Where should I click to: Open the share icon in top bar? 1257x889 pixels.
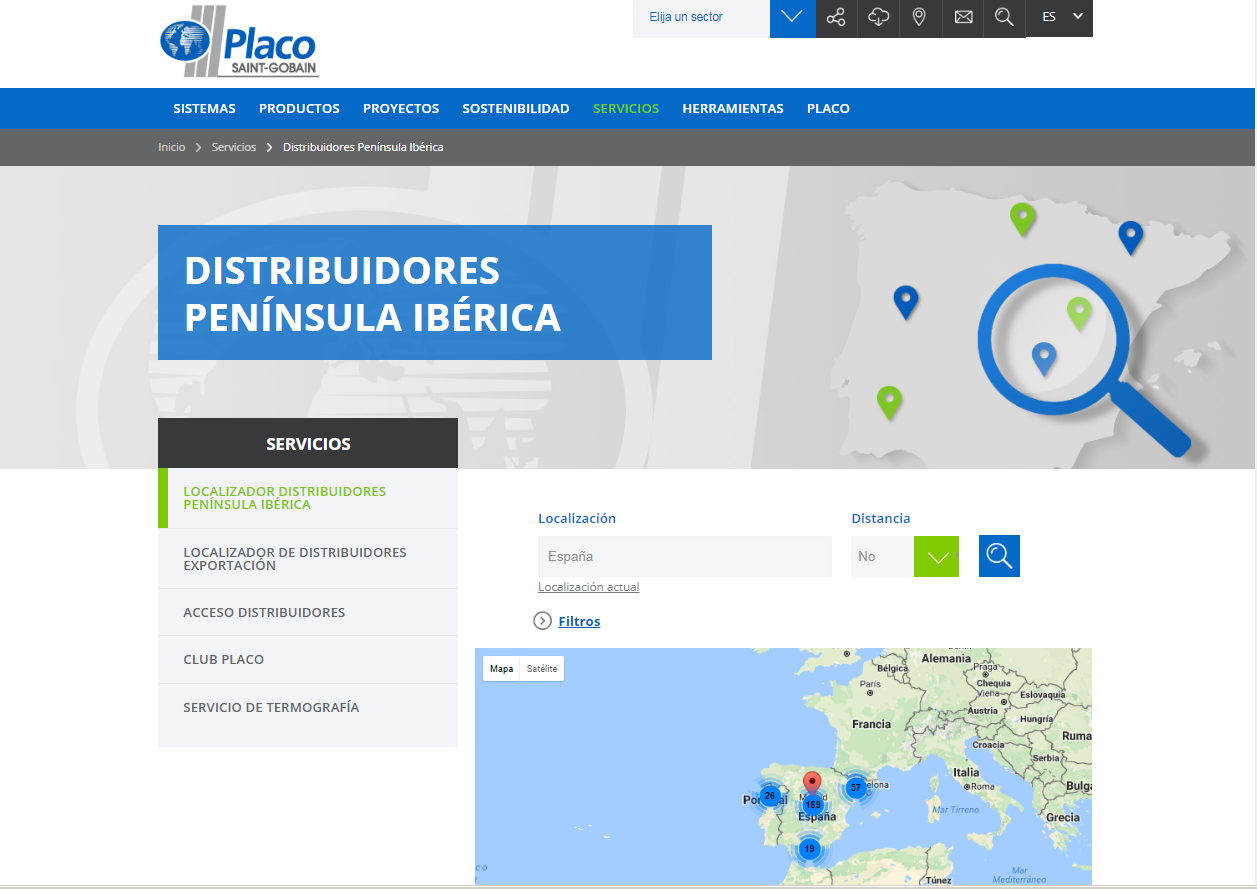(x=837, y=17)
